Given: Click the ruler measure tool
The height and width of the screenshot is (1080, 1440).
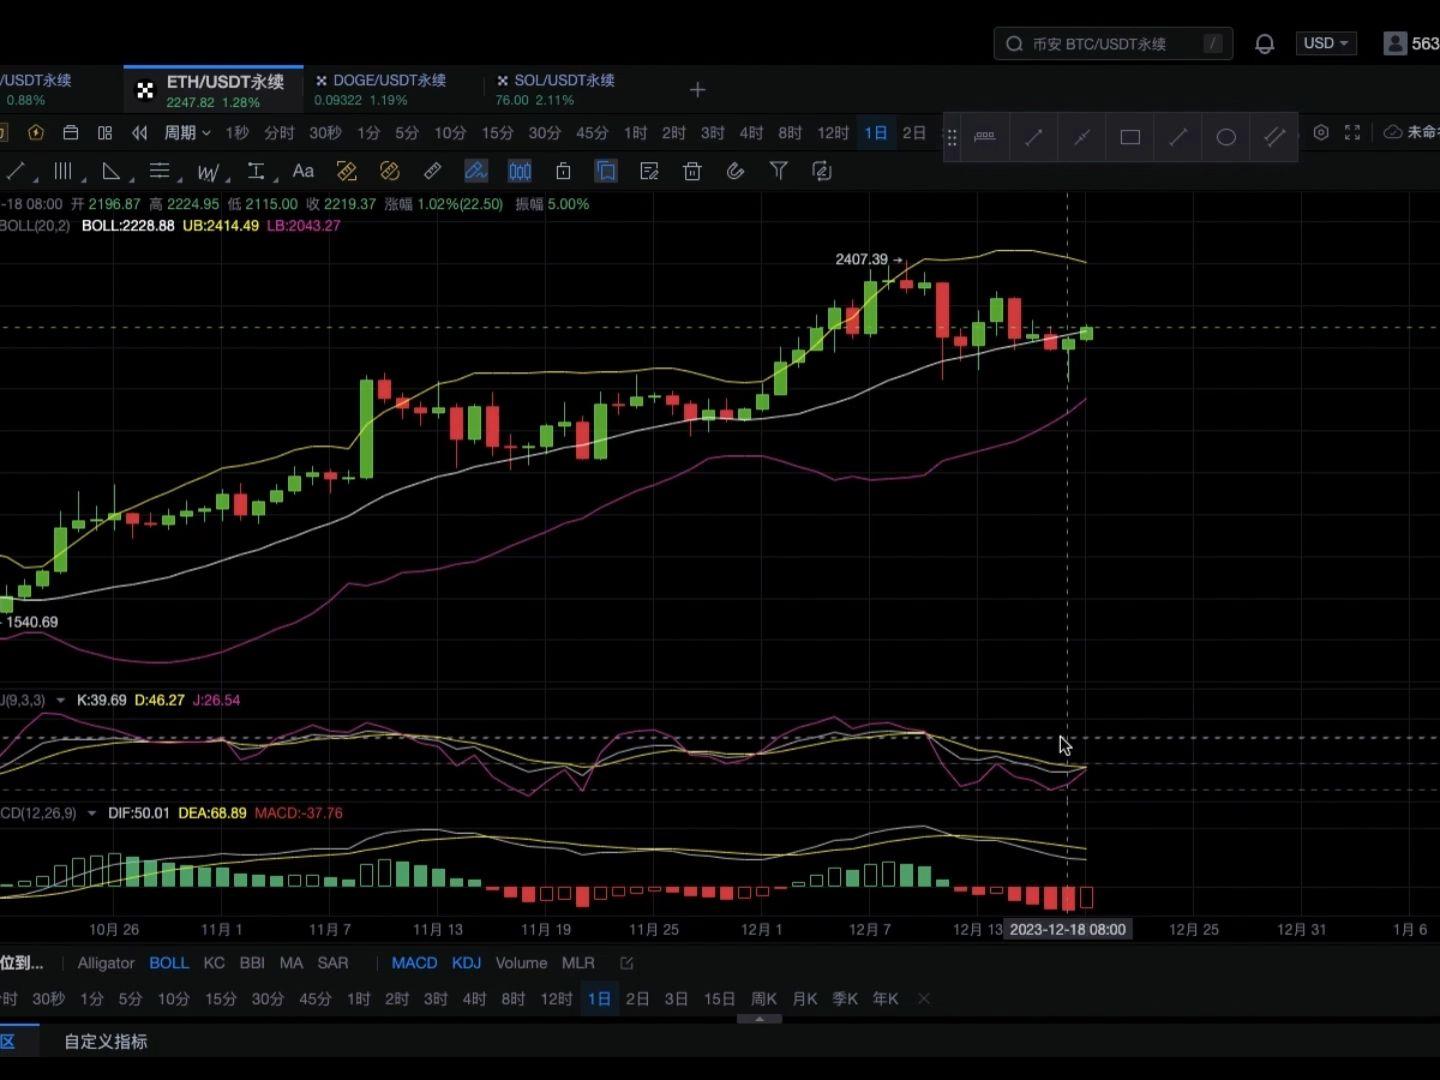Looking at the screenshot, I should 432,171.
